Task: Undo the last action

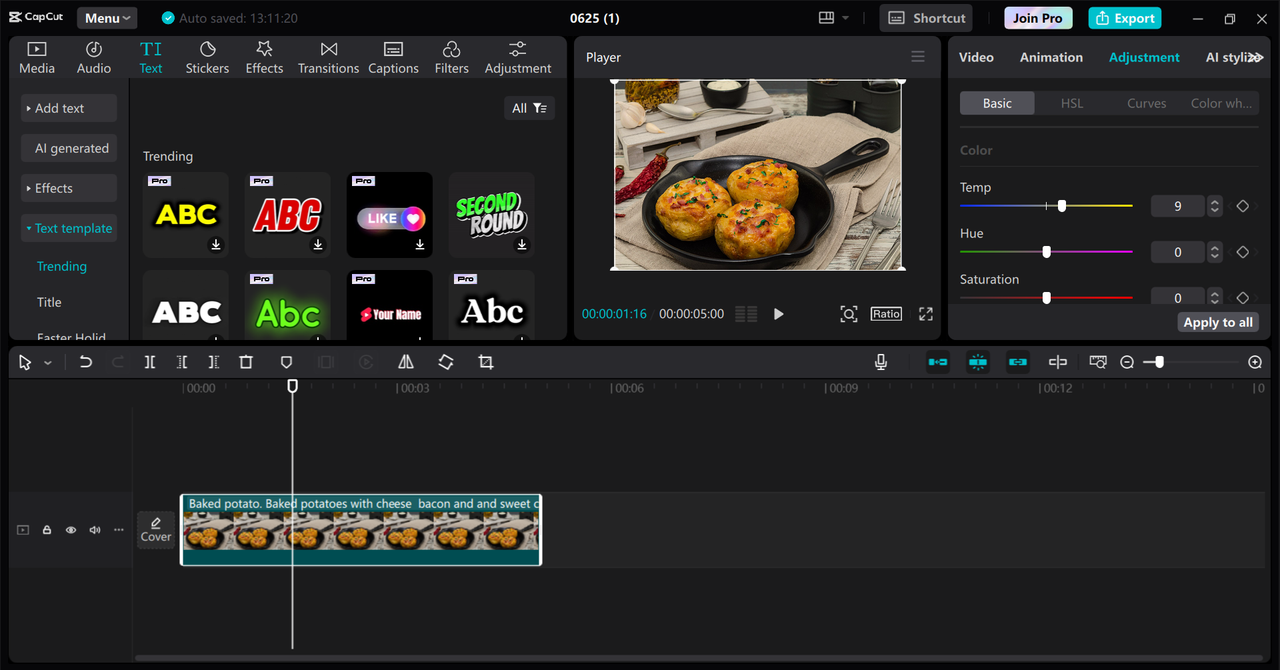Action: (86, 362)
